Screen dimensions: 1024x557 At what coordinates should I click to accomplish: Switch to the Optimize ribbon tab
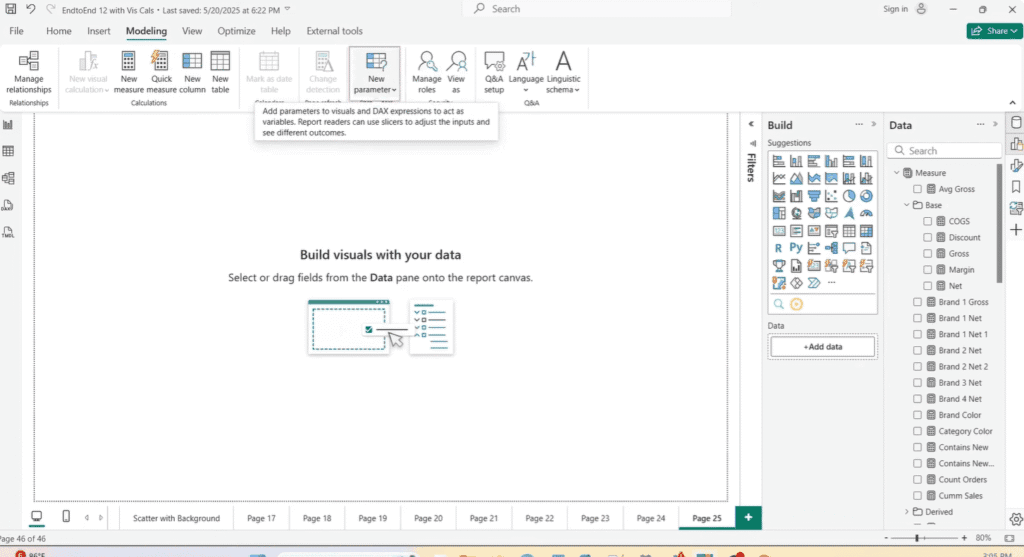[x=236, y=31]
